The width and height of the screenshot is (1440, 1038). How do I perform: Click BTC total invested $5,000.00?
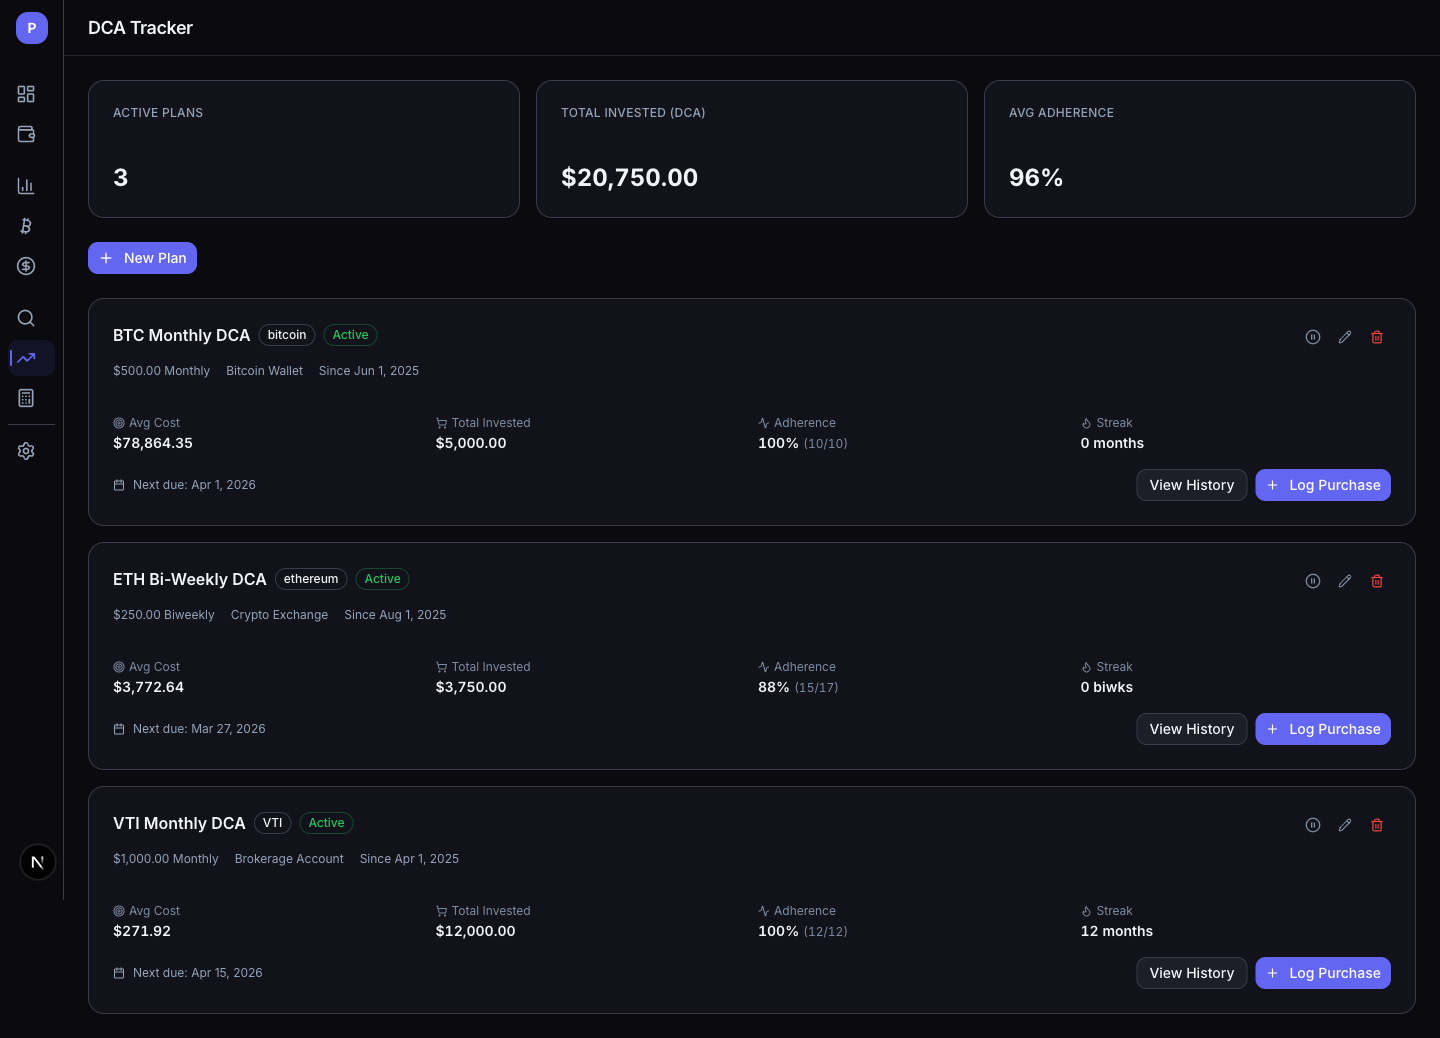(471, 443)
